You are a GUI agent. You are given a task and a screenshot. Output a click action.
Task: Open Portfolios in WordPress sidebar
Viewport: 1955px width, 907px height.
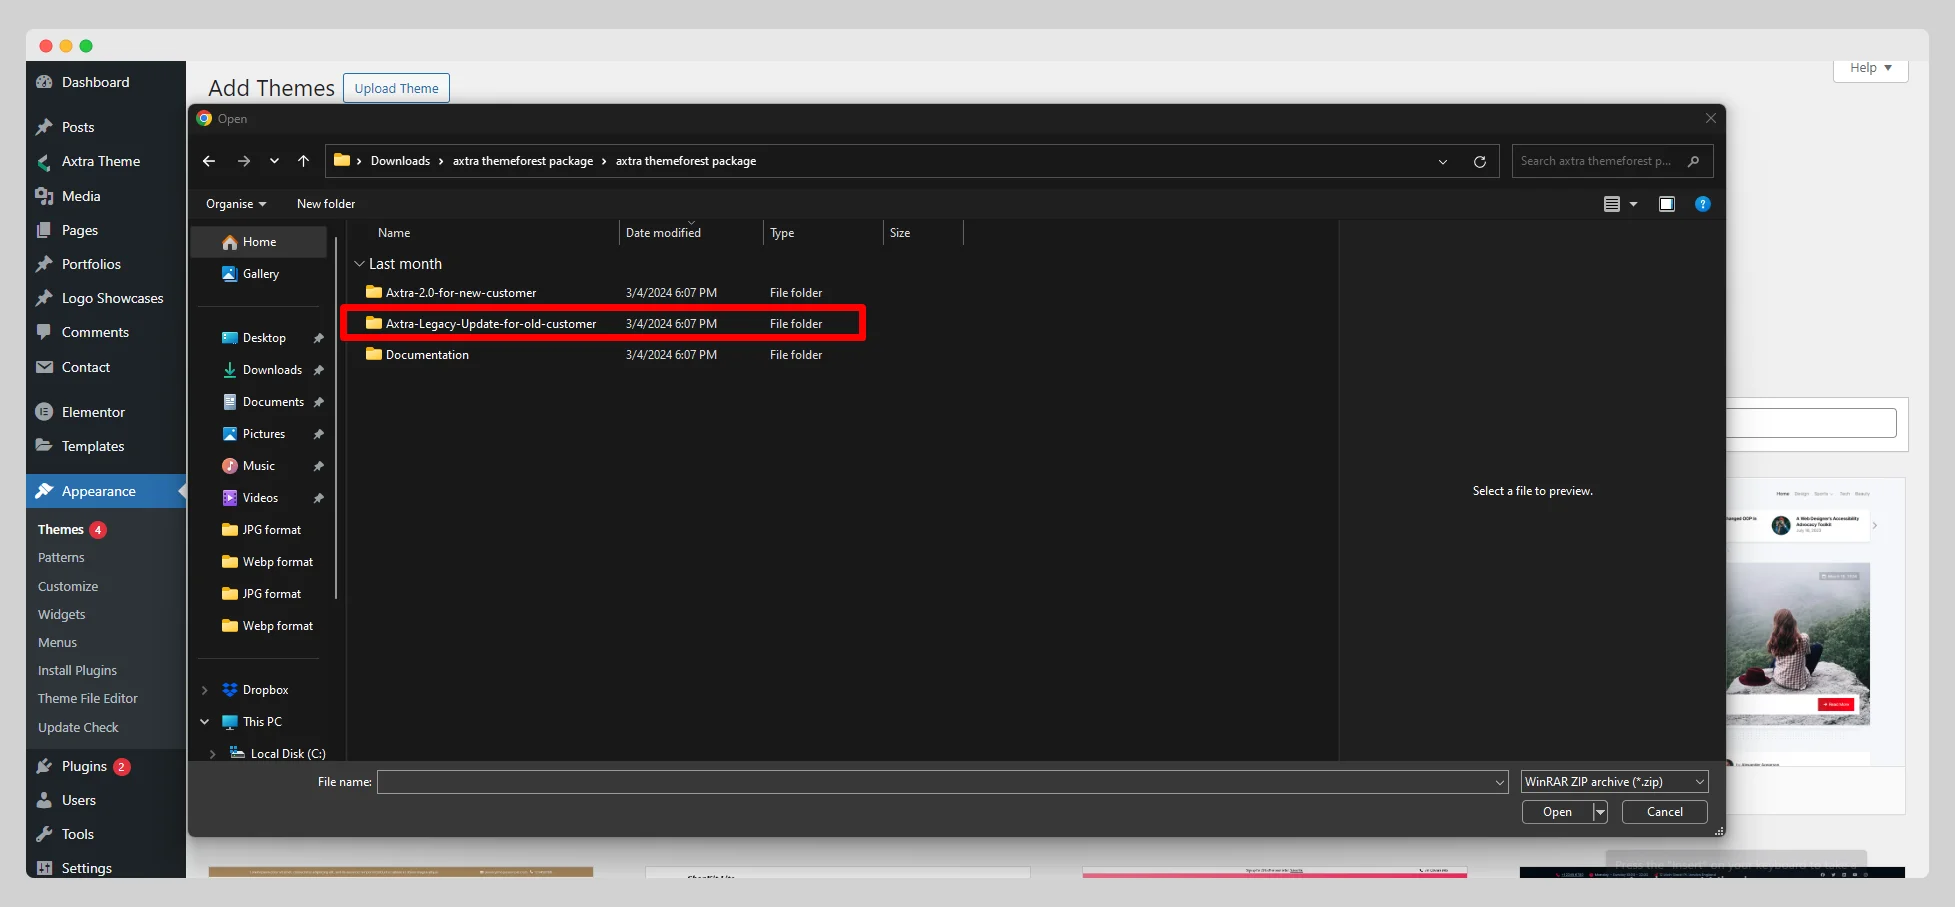[91, 264]
